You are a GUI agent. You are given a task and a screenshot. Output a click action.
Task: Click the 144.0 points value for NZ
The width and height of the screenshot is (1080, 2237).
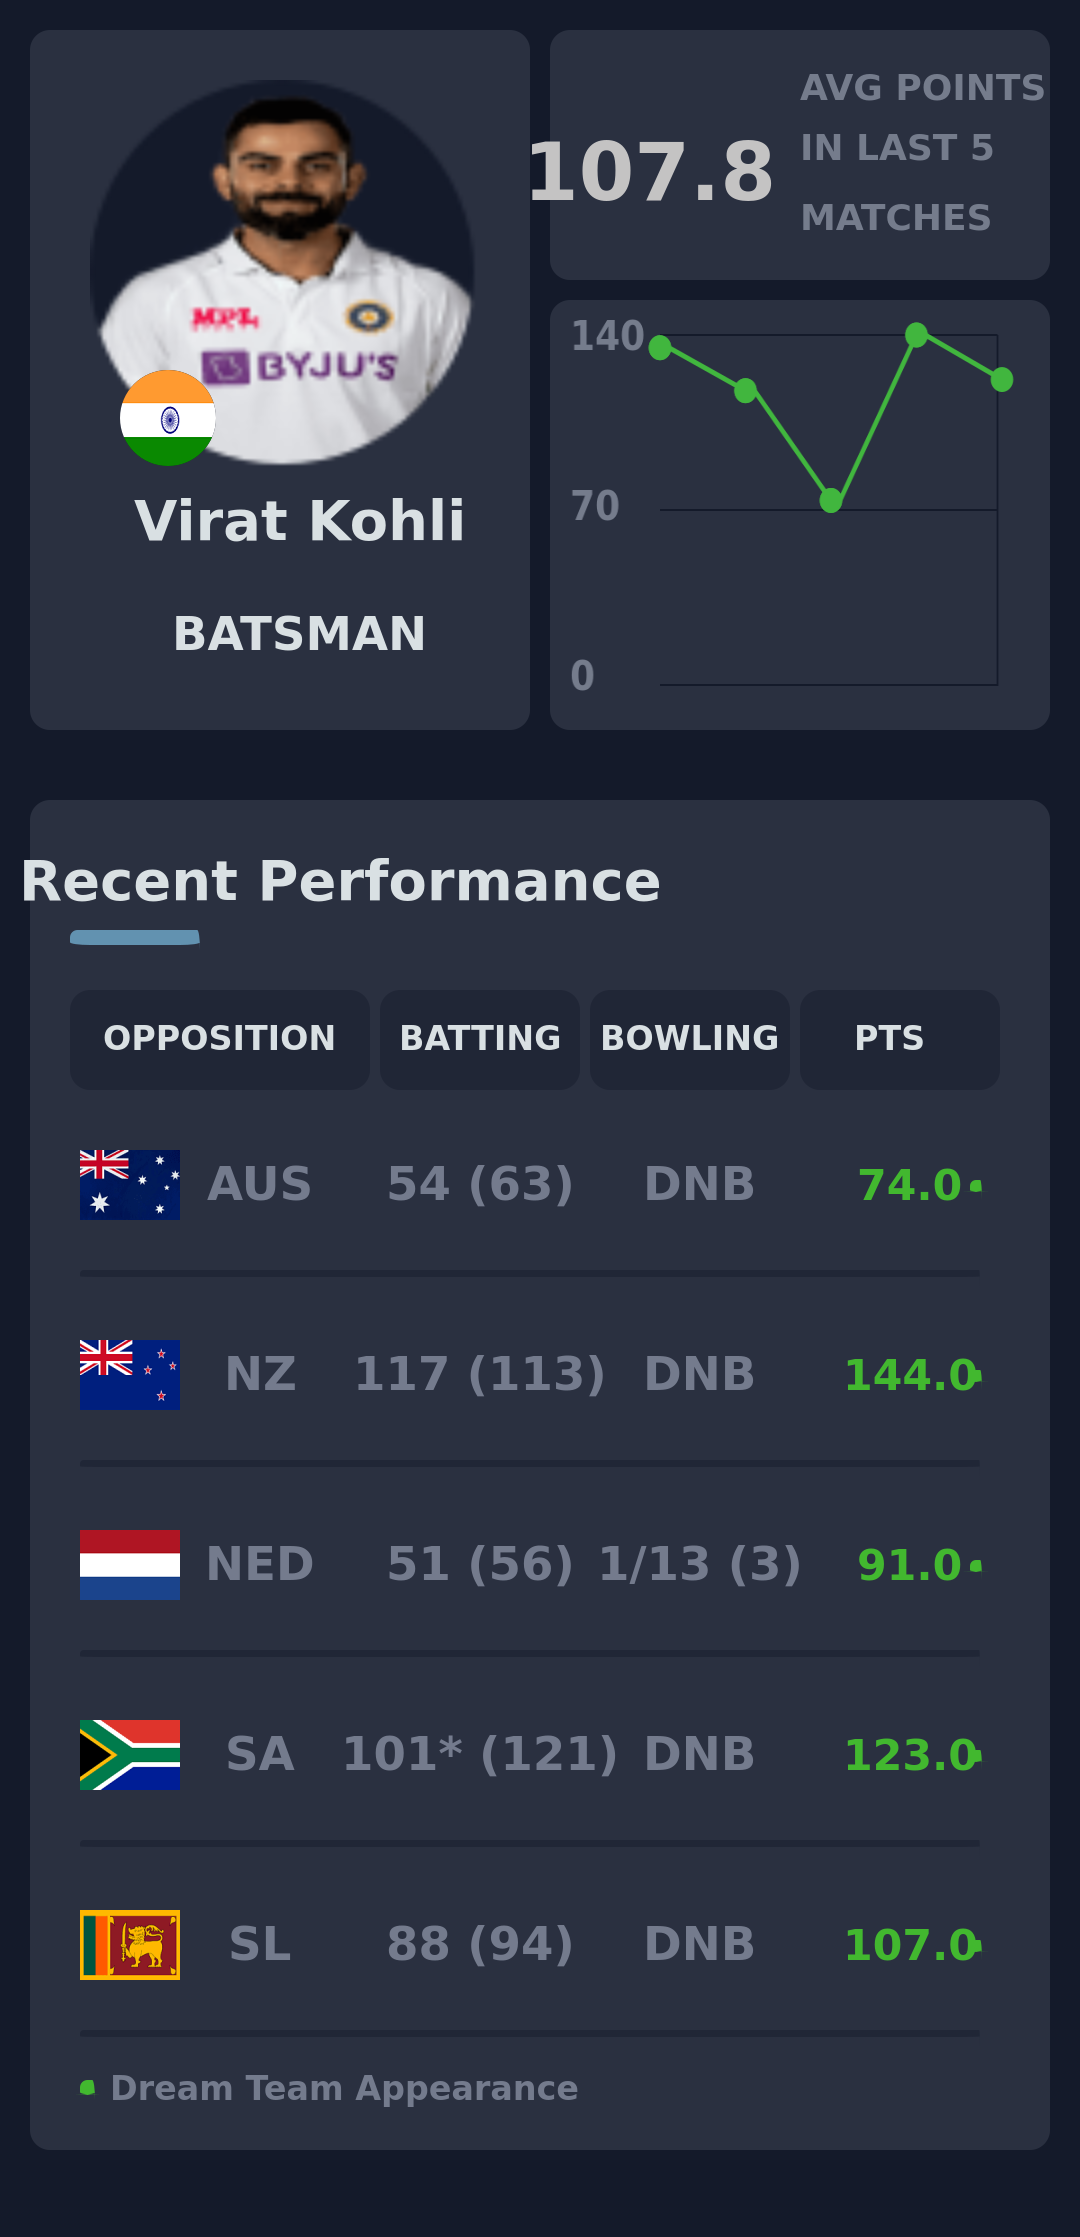(x=910, y=1375)
